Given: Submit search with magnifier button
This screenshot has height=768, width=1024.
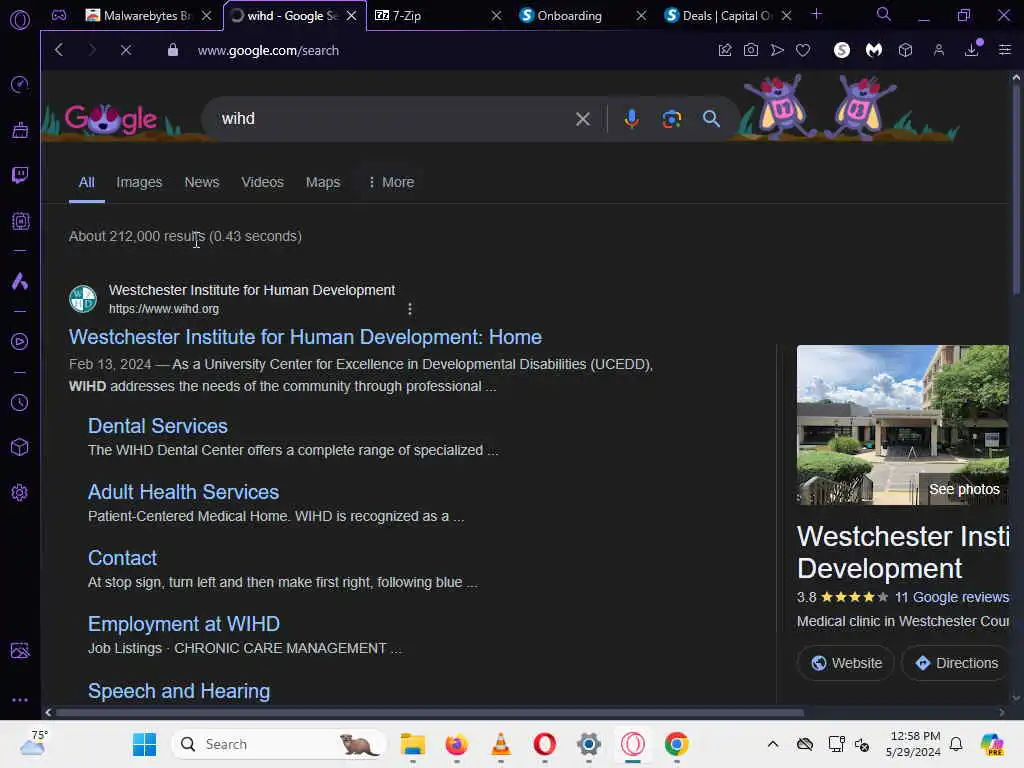Looking at the screenshot, I should point(711,119).
